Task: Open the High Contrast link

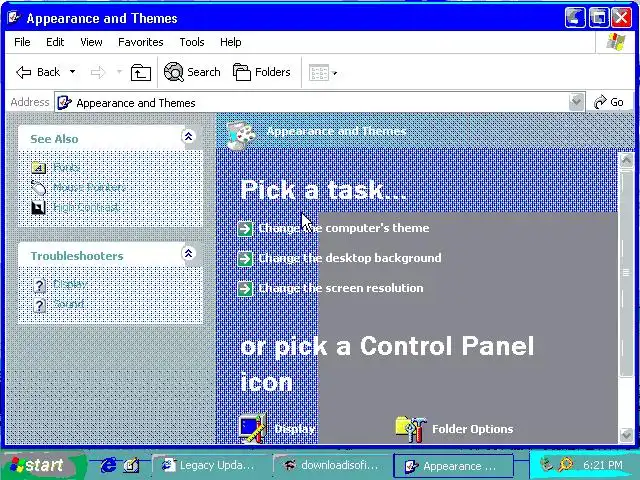Action: [x=86, y=207]
